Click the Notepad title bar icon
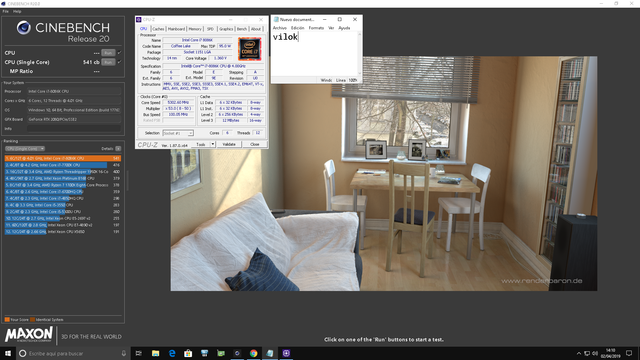This screenshot has height=360, width=640. [276, 19]
